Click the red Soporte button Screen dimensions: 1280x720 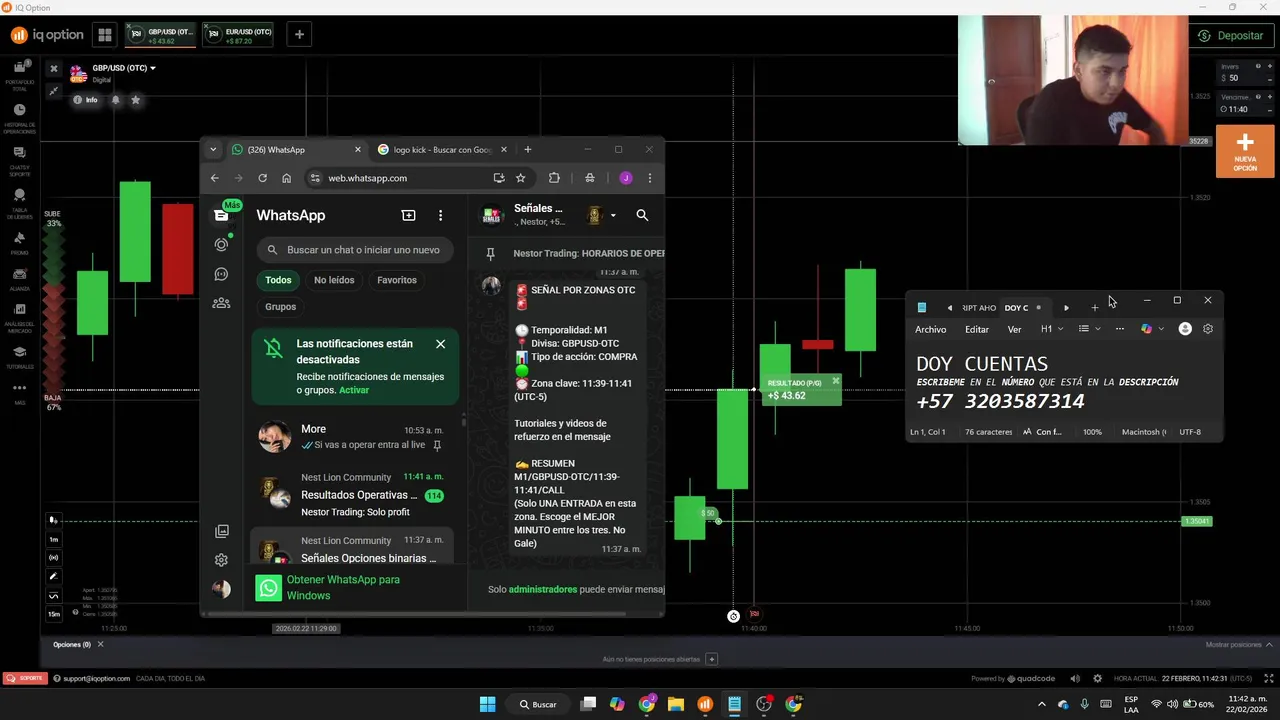[25, 678]
